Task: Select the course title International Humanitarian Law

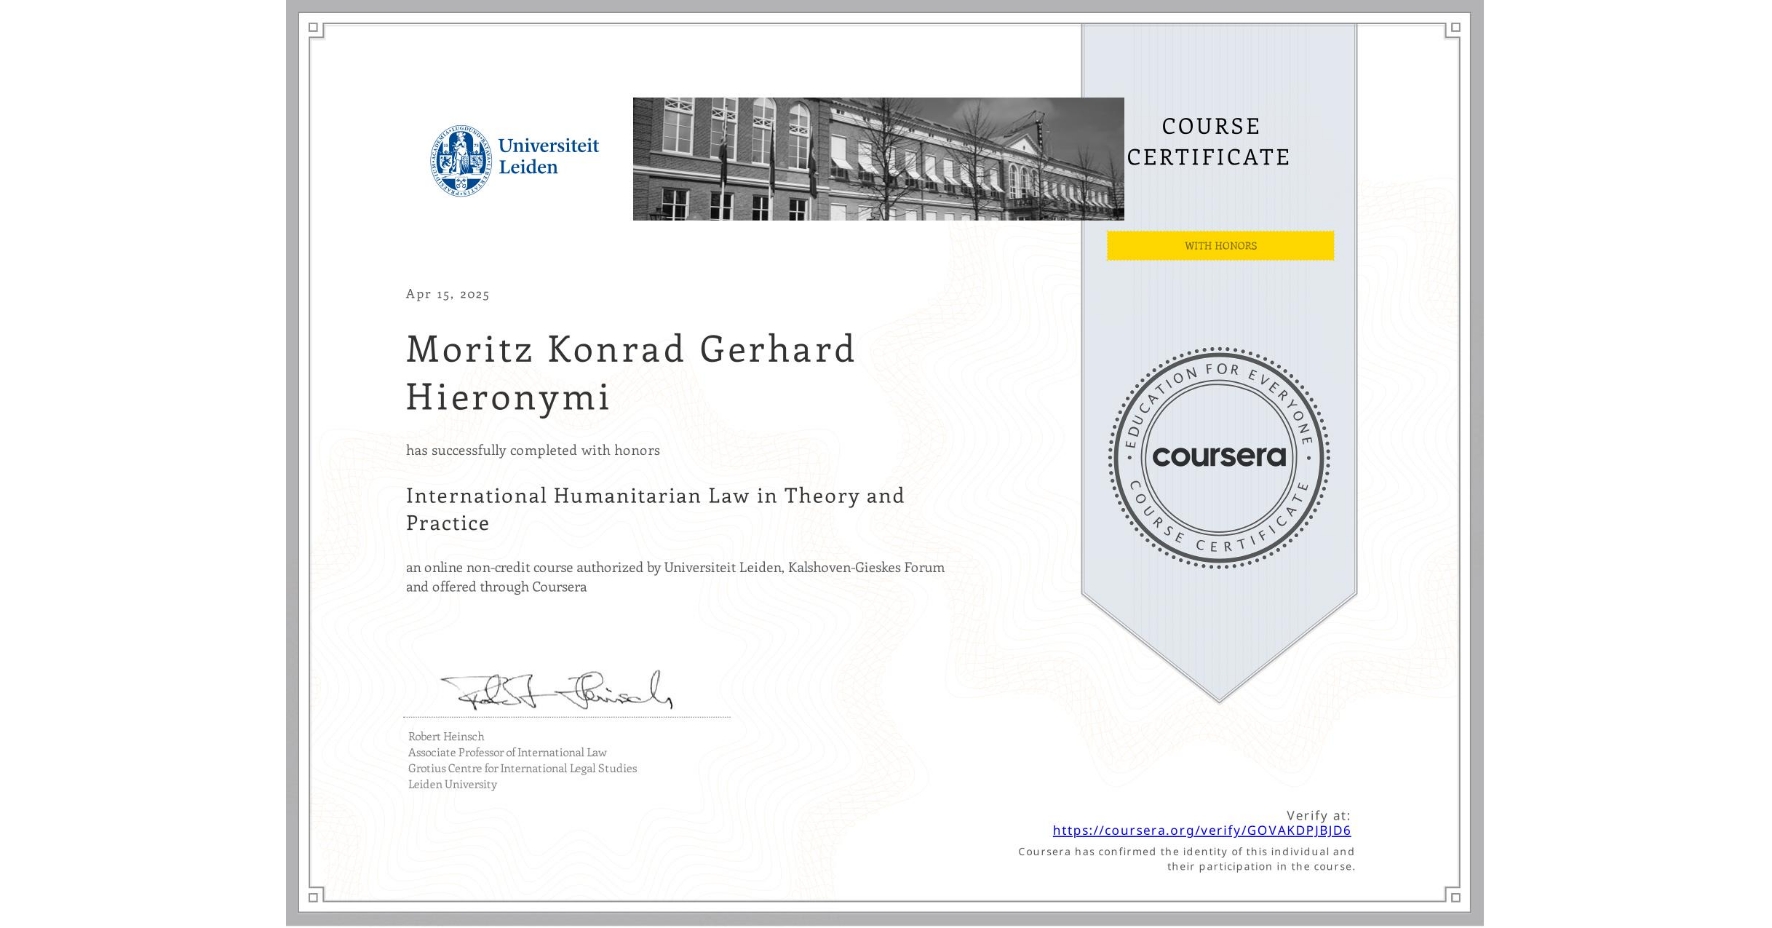Action: pos(654,496)
